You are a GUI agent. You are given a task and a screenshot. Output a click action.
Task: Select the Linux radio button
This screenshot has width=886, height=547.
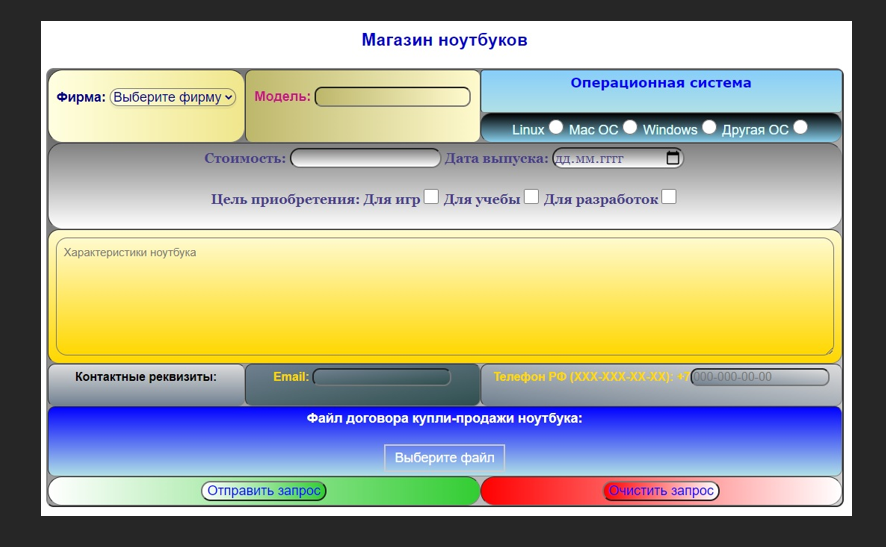(x=556, y=127)
